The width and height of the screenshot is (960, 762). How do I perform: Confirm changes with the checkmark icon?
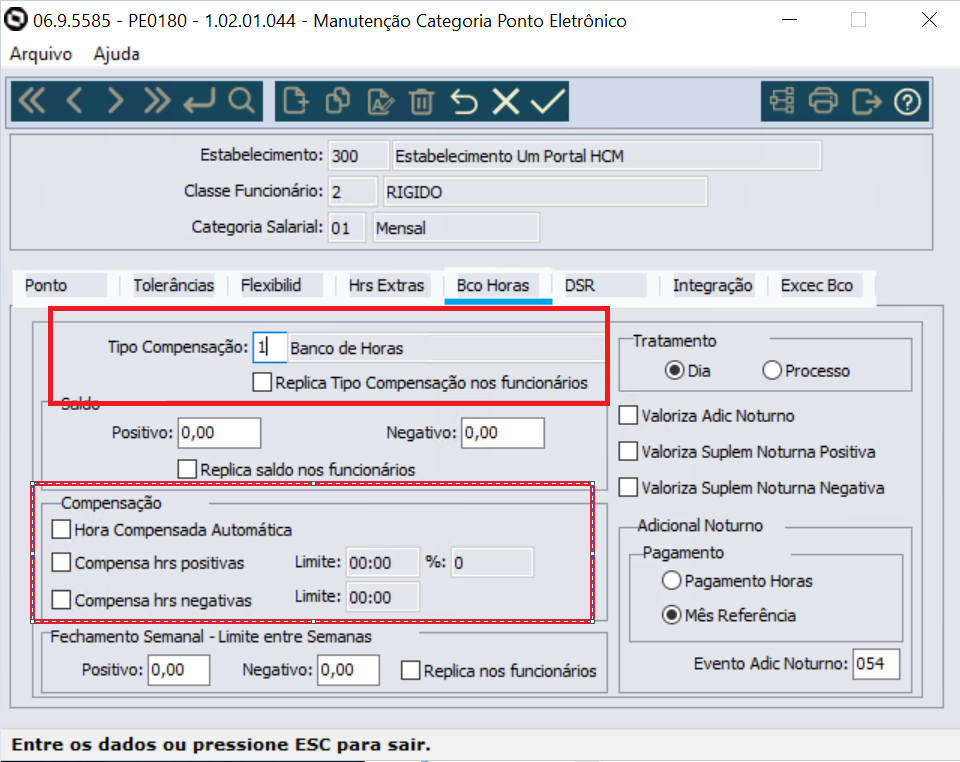(x=548, y=101)
